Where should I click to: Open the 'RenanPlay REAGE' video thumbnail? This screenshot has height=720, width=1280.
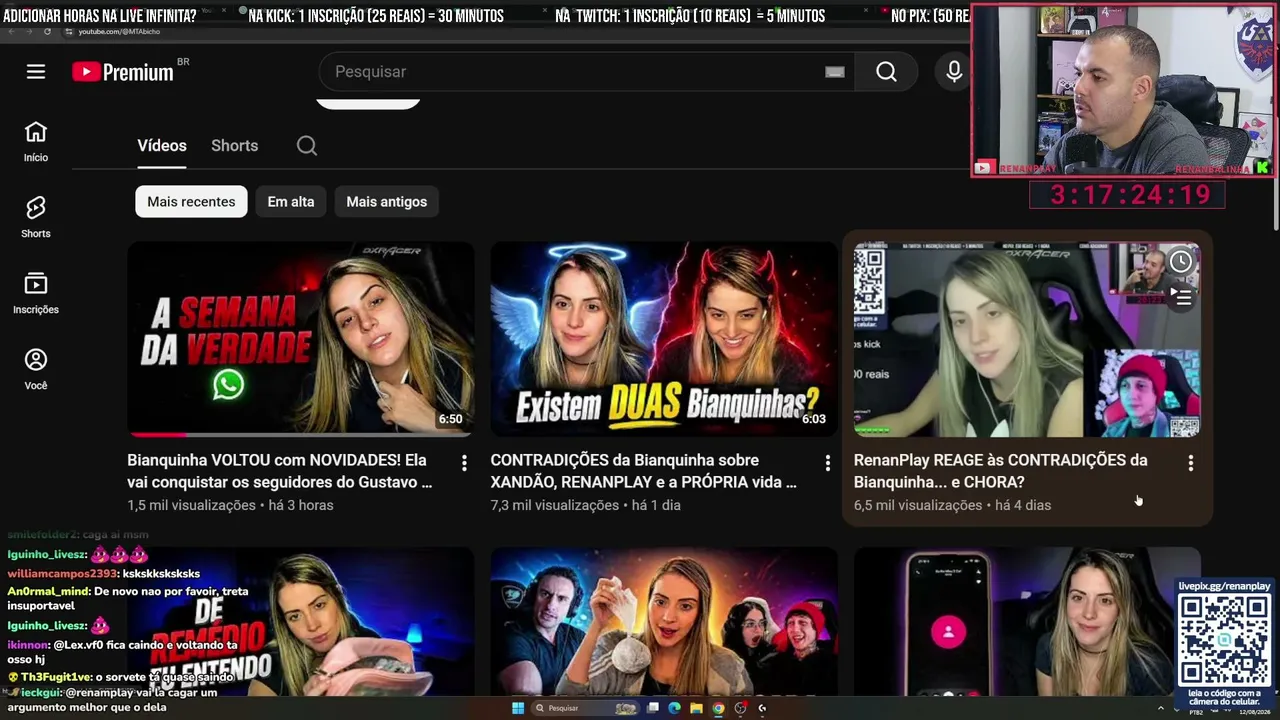point(1027,339)
